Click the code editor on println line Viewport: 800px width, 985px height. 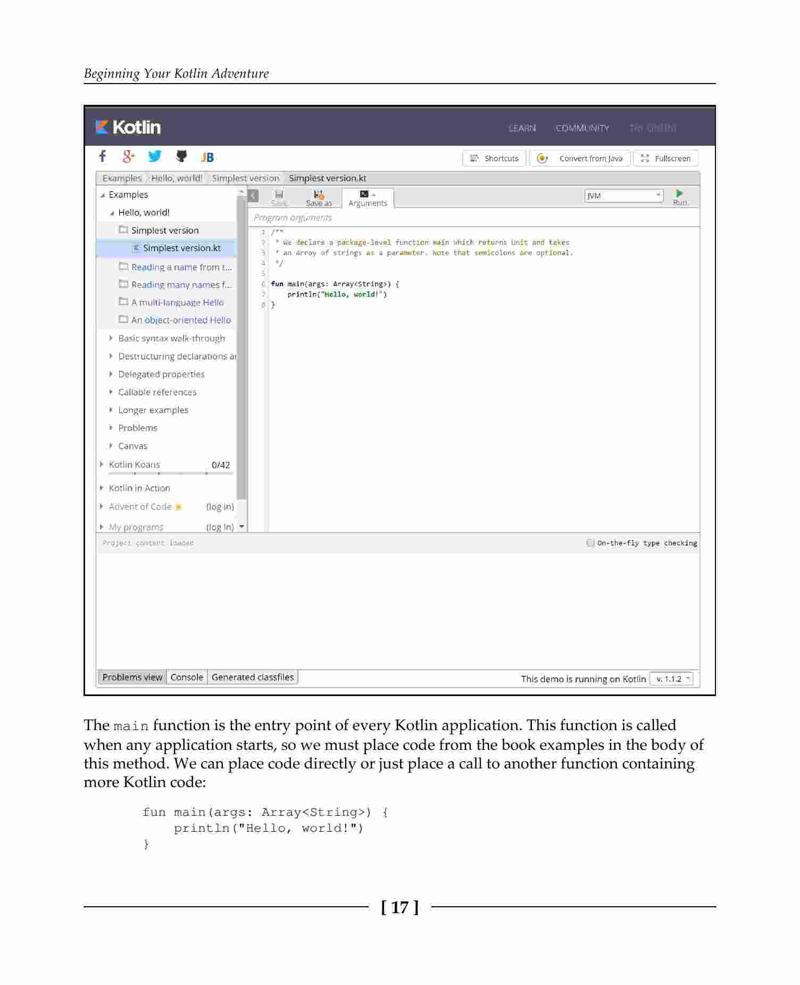337,294
